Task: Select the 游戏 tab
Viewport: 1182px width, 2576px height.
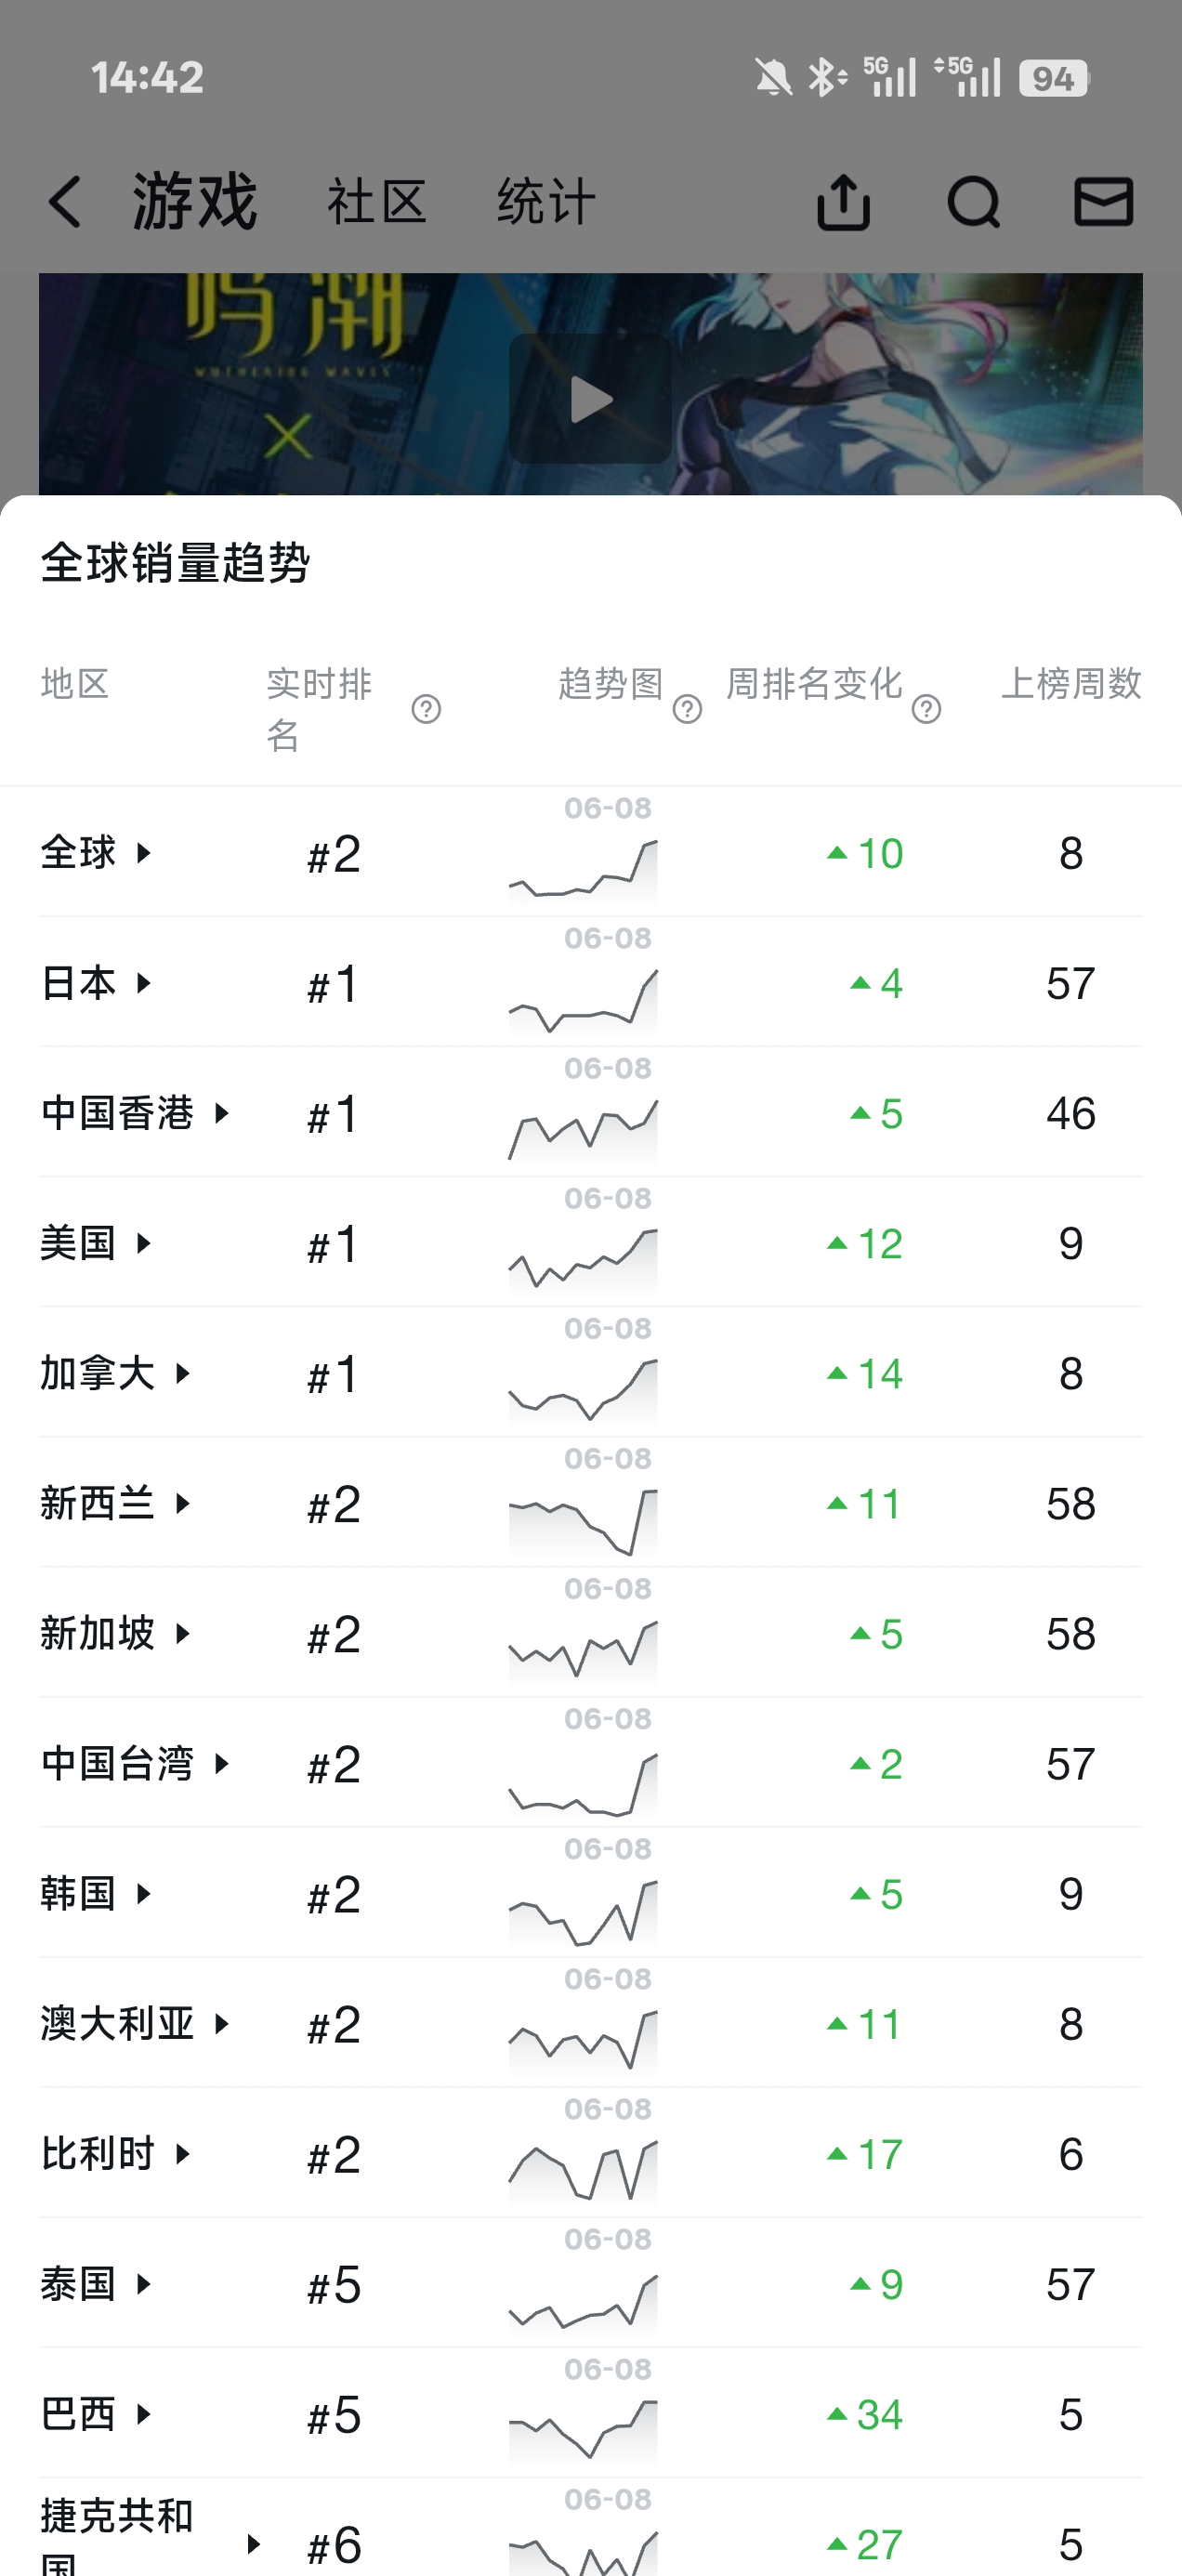Action: click(195, 201)
